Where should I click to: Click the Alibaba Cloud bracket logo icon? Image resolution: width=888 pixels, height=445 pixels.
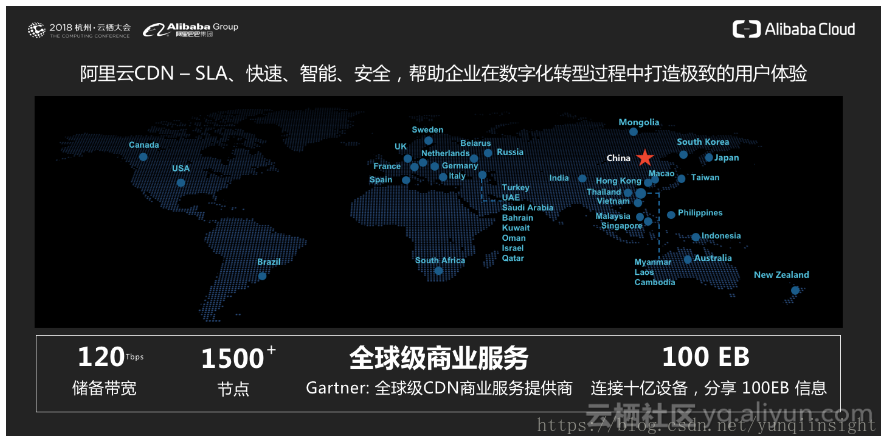pos(746,29)
